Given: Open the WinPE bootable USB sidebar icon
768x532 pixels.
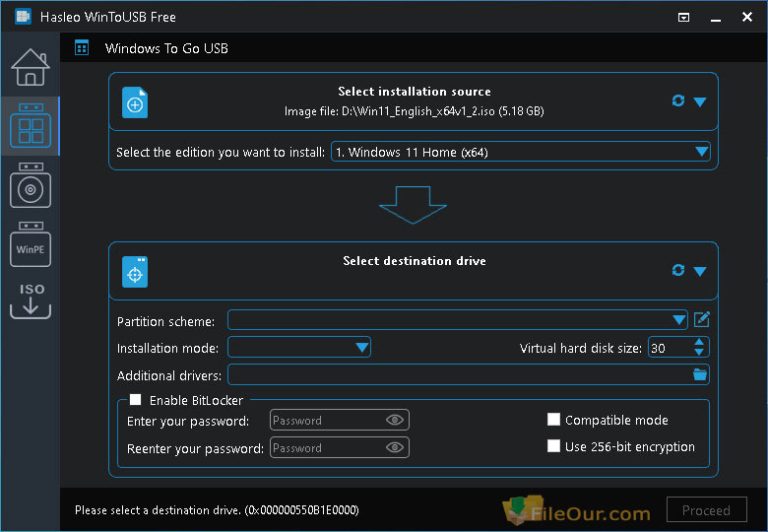Looking at the screenshot, I should (30, 244).
